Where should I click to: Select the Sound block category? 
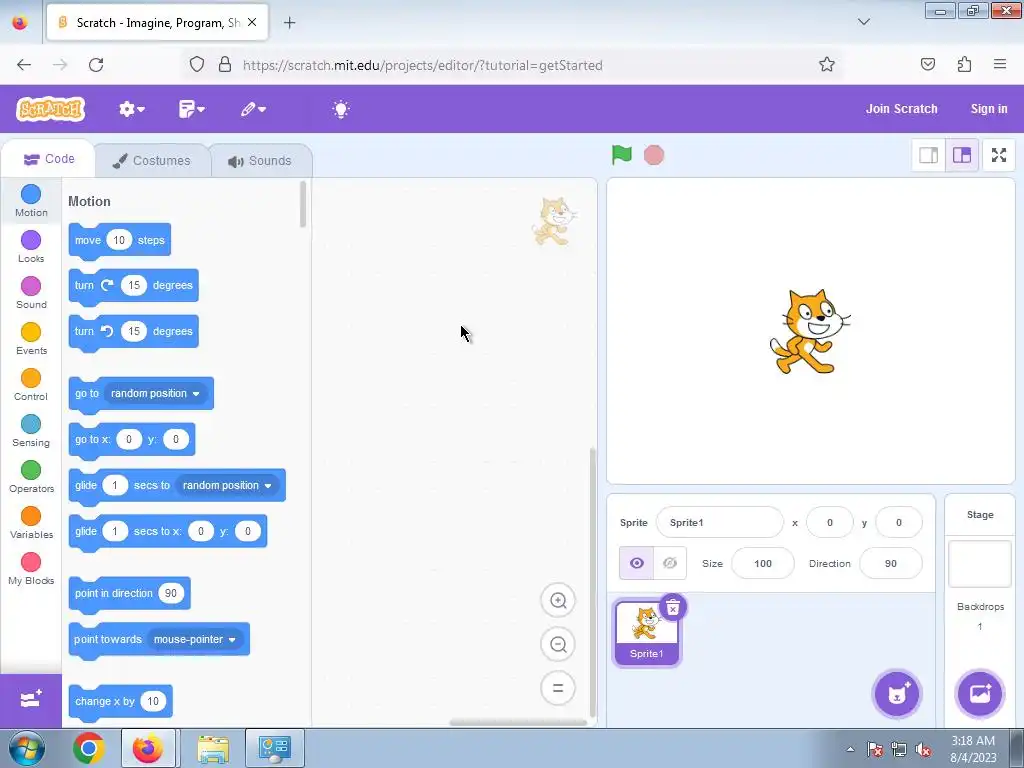[31, 293]
